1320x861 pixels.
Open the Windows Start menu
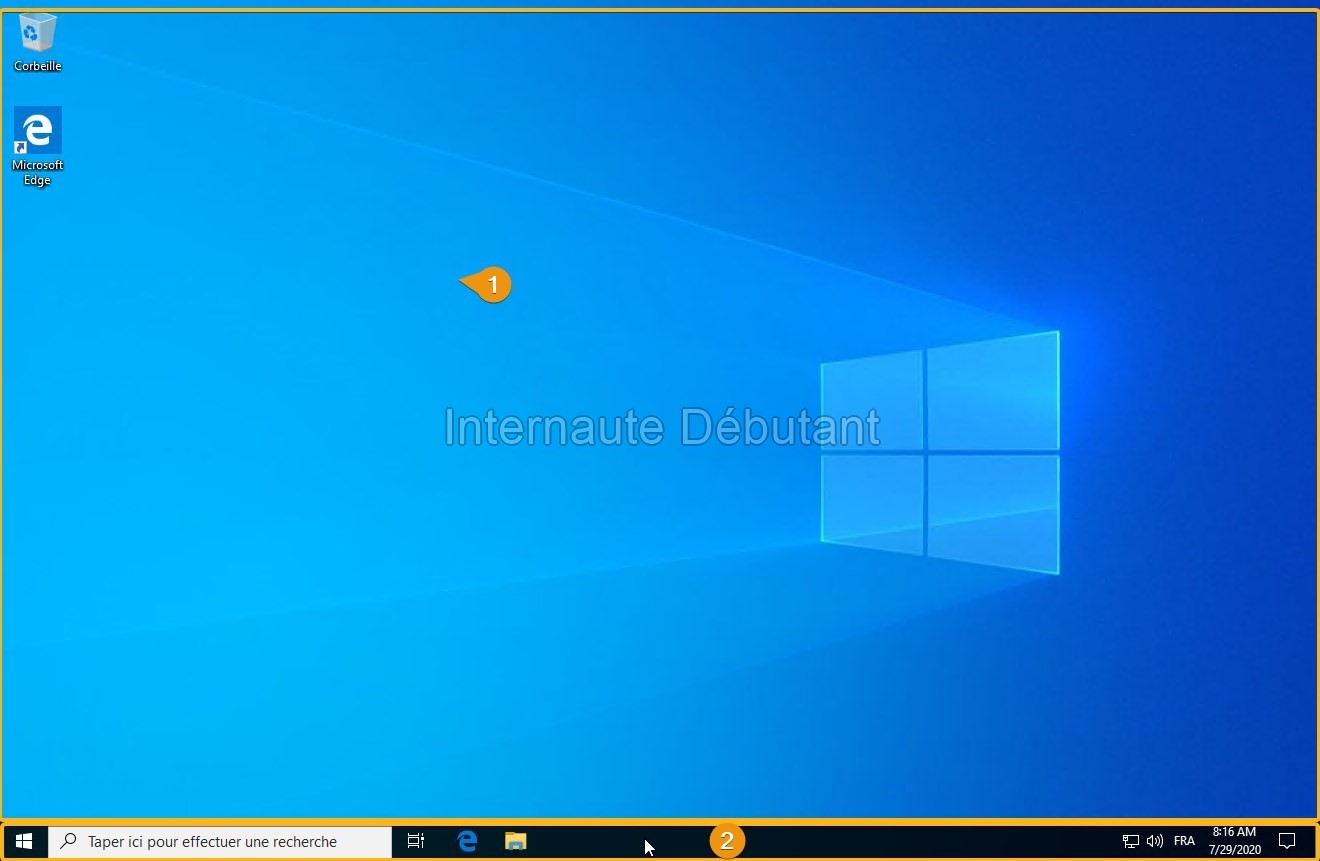(24, 841)
